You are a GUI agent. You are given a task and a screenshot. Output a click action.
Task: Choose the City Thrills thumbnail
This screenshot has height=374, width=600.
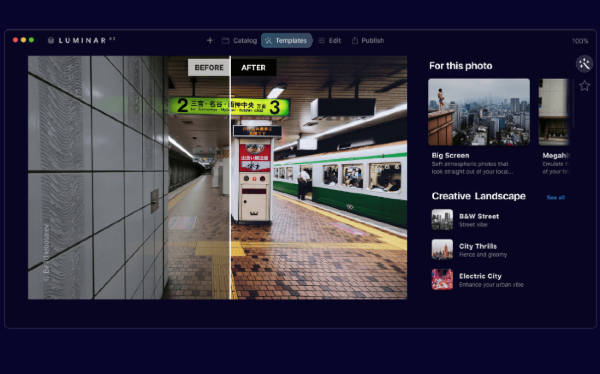coord(442,249)
